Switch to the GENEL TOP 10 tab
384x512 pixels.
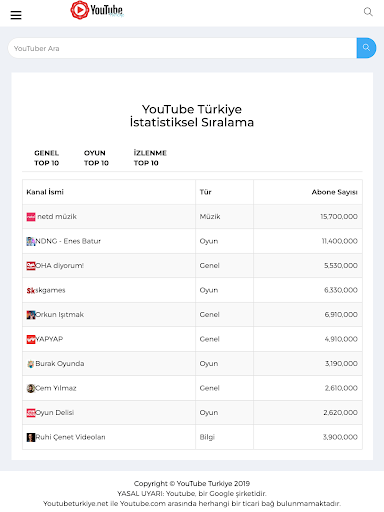[46, 158]
